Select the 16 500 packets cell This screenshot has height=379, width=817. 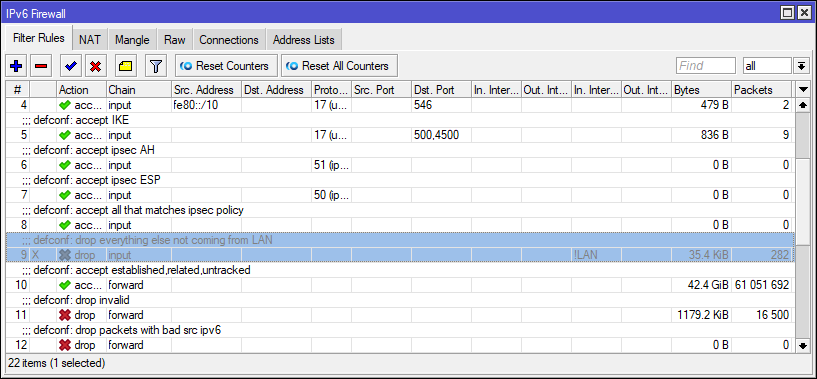[x=761, y=315]
